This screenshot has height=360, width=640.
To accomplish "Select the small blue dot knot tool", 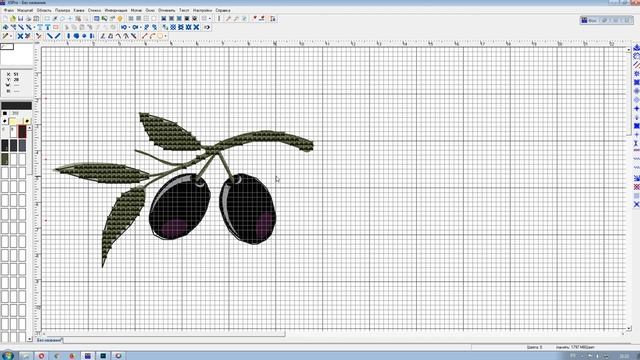I will [x=84, y=36].
